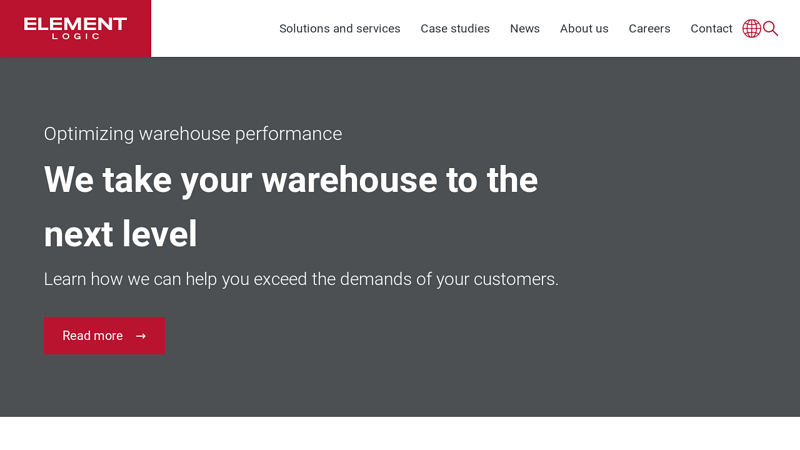Screen dimensions: 800x450
Task: Go to Case studies page
Action: 455,29
